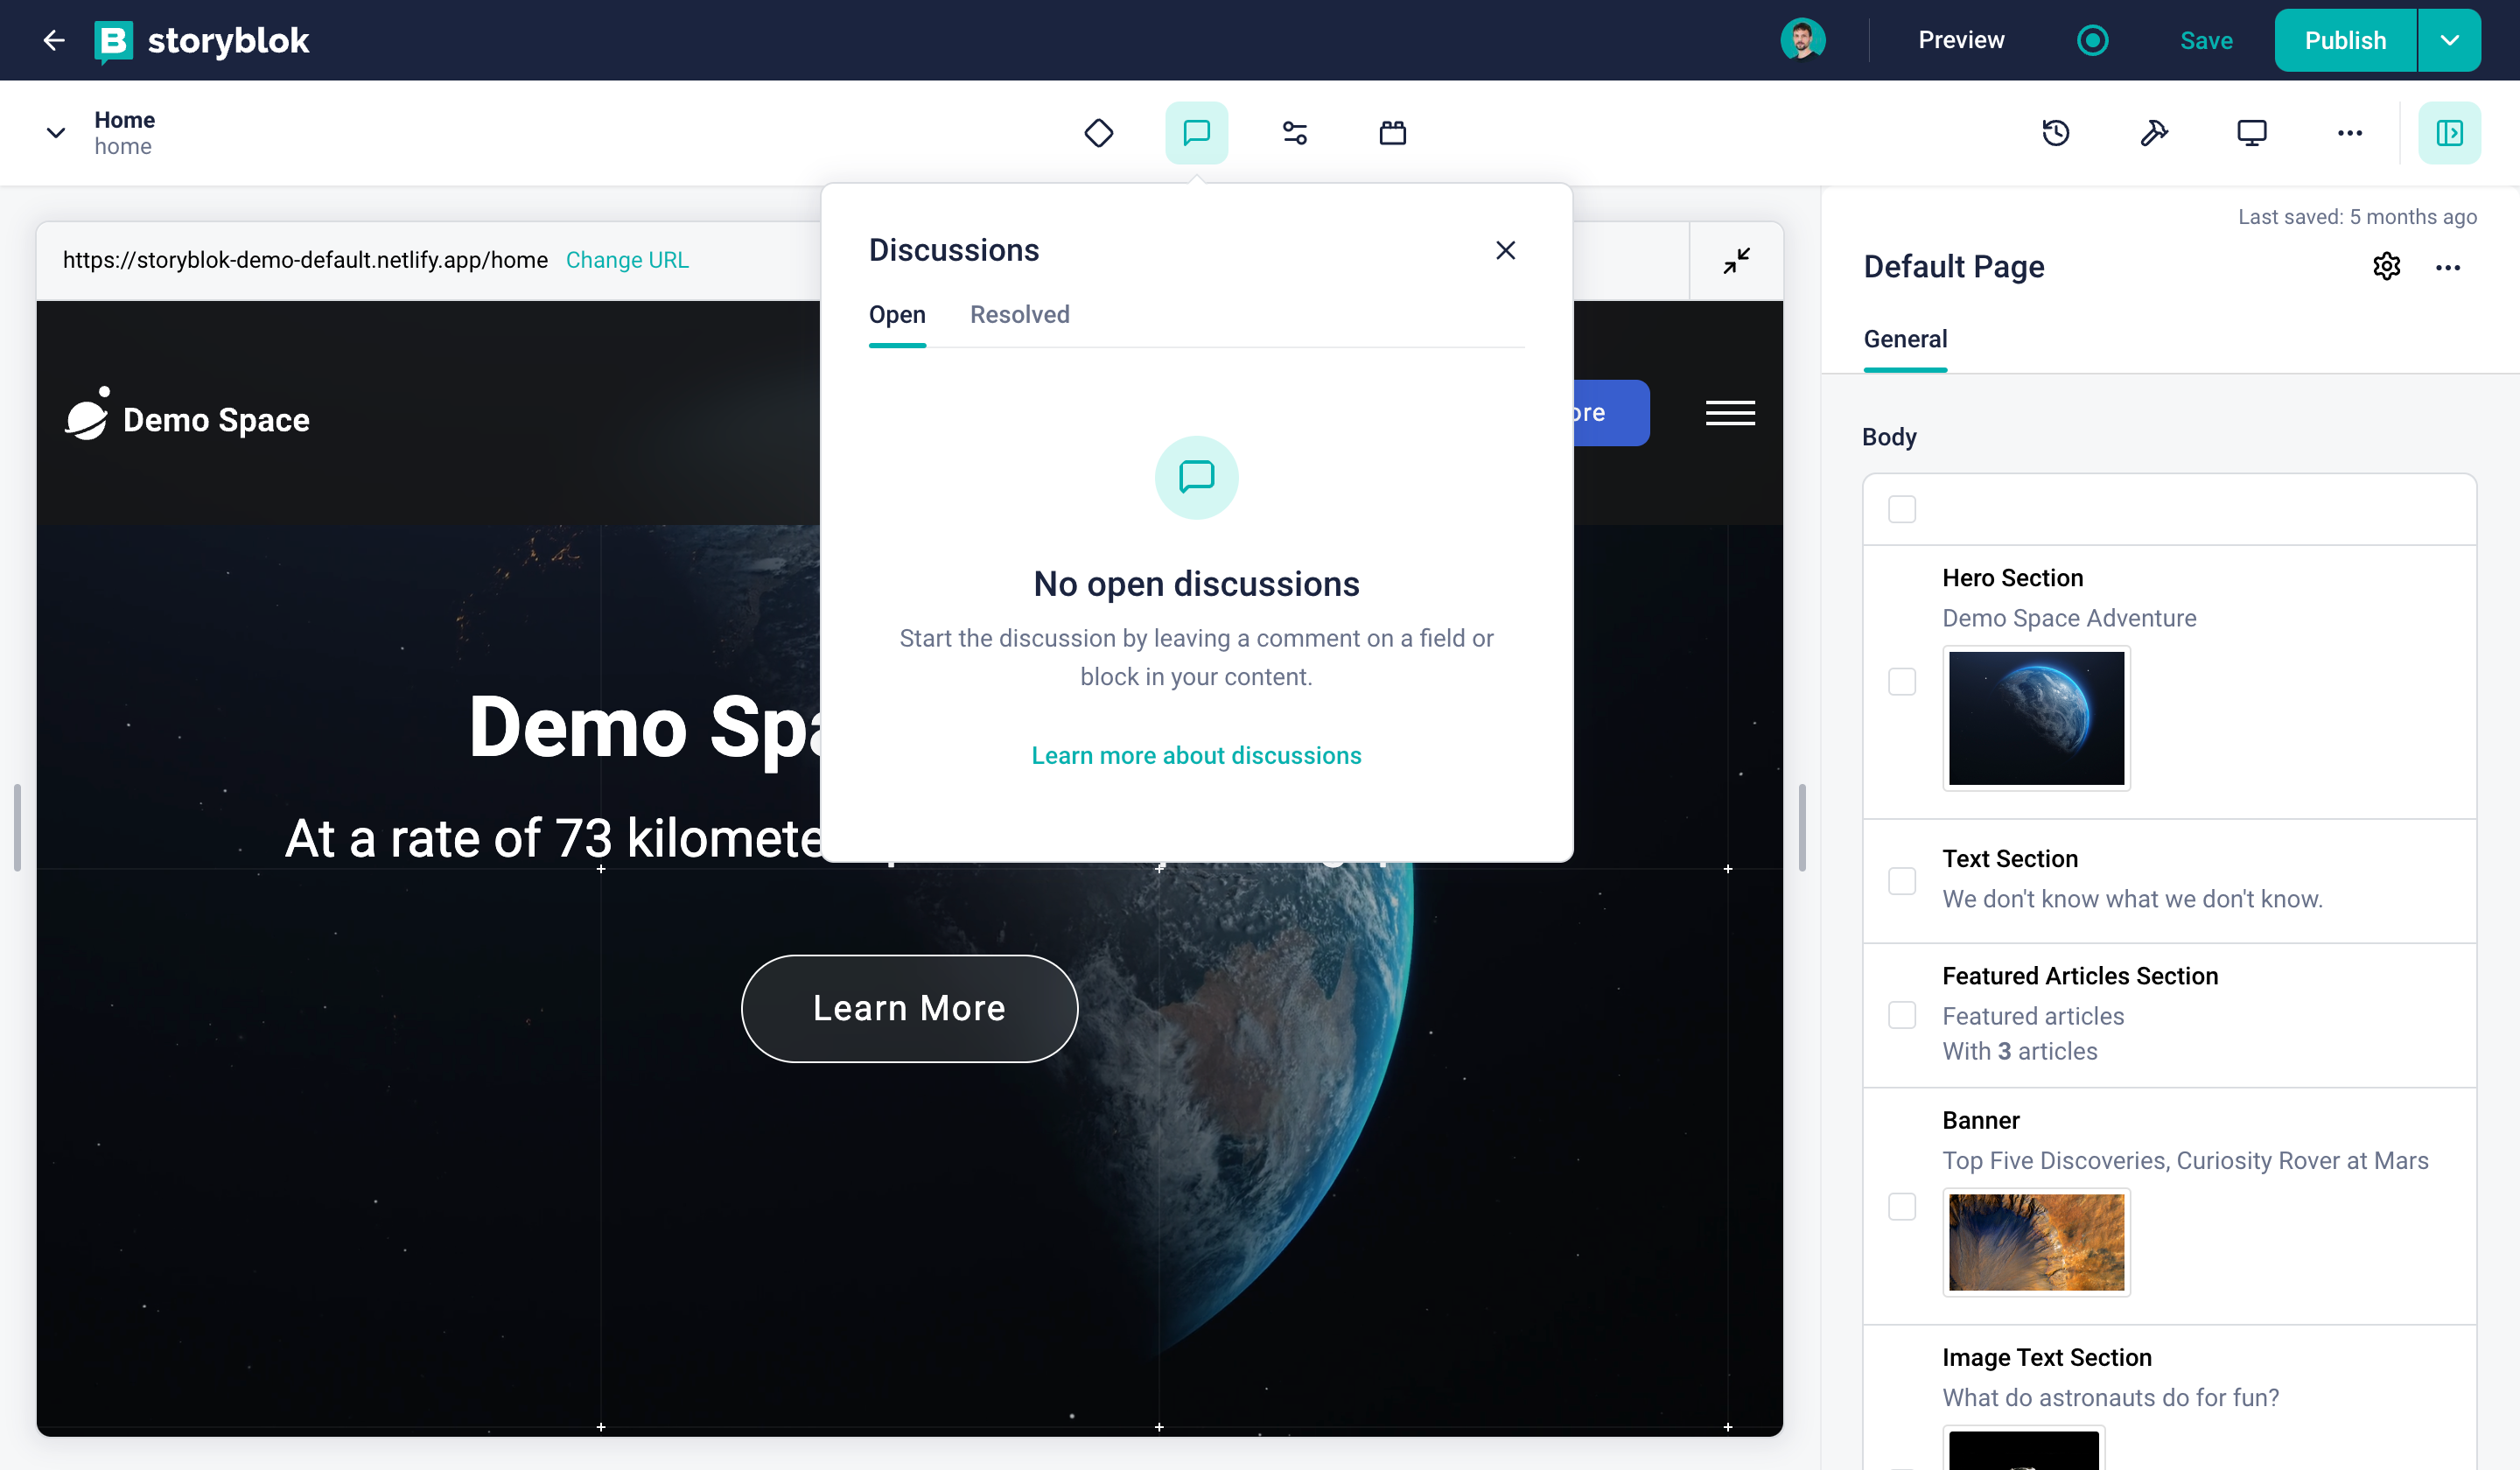Open the Discussions speech bubble icon

[x=1196, y=132]
